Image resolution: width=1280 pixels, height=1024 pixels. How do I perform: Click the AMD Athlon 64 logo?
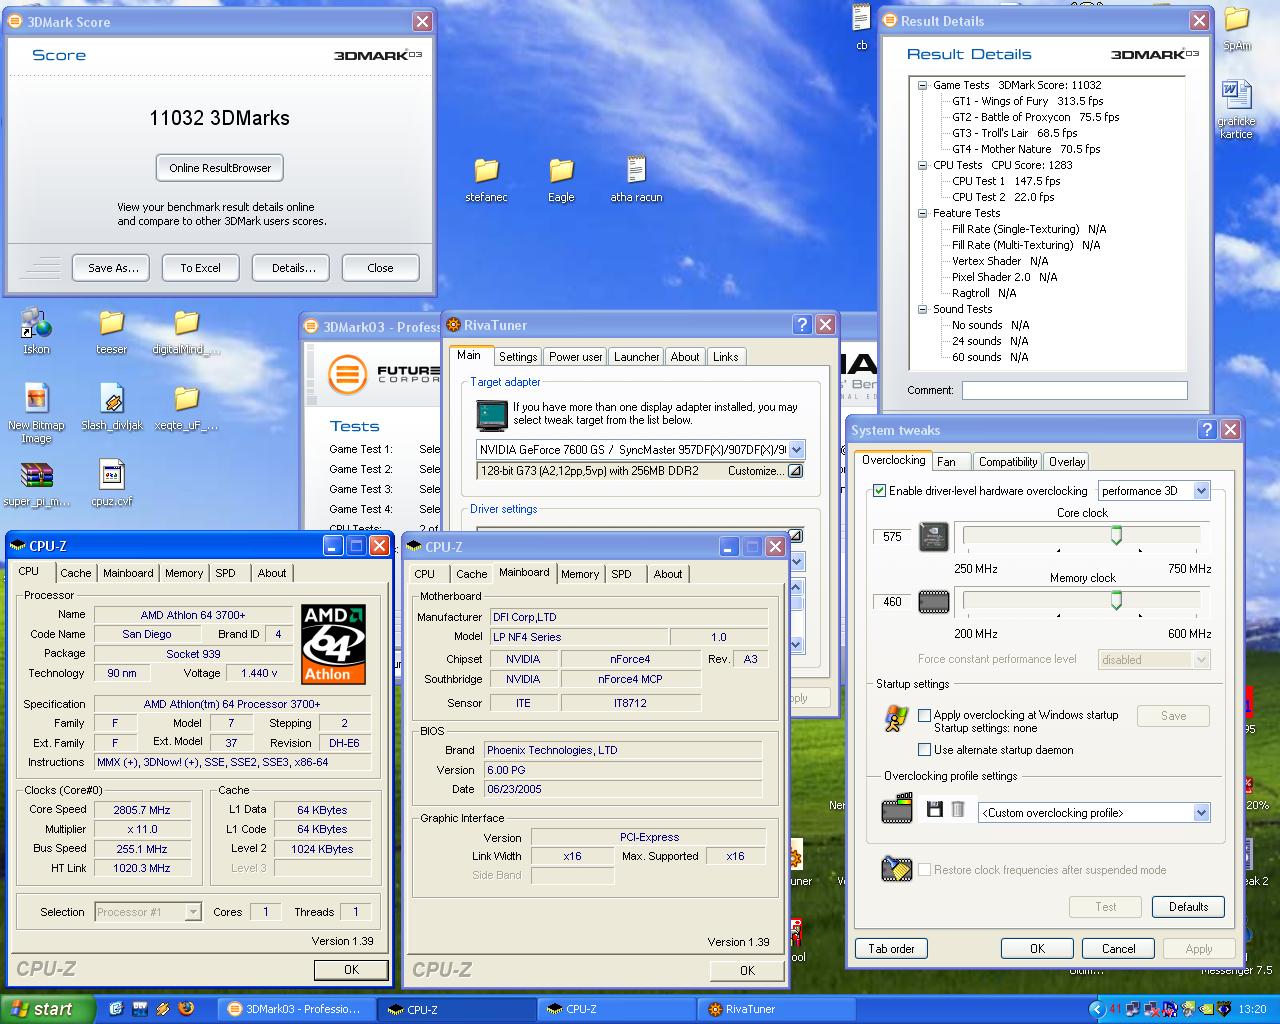[x=333, y=644]
